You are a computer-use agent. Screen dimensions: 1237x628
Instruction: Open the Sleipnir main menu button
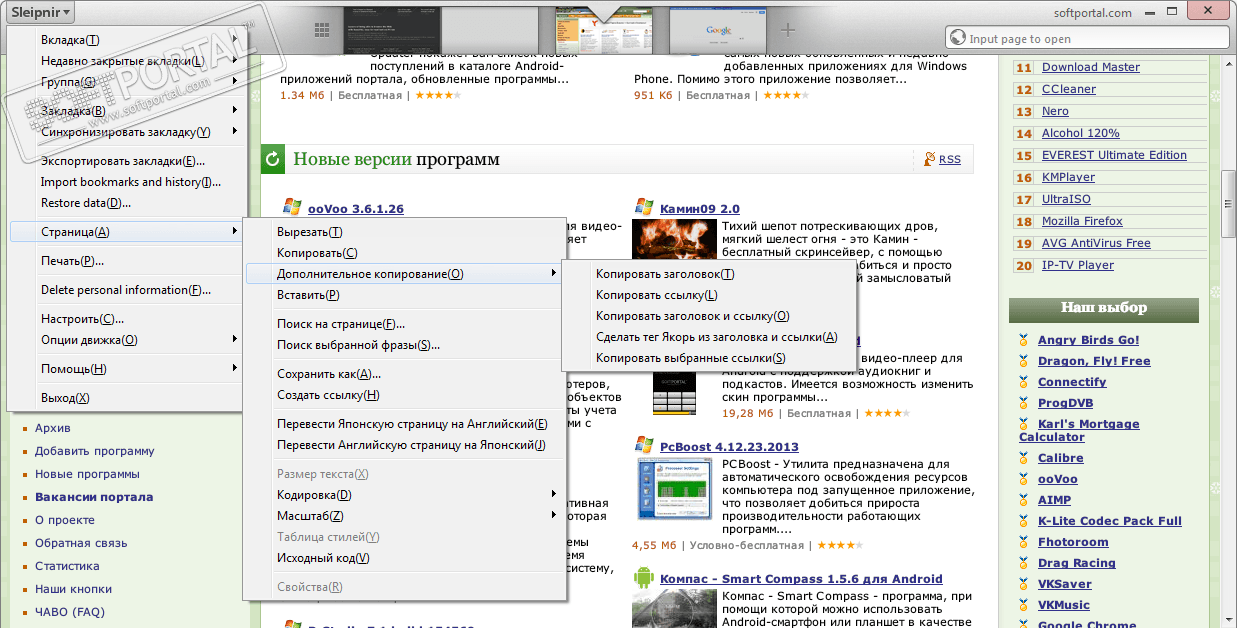(39, 13)
